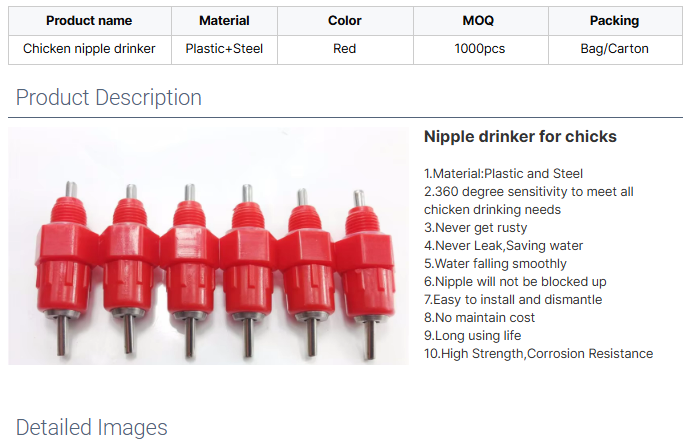Image resolution: width=692 pixels, height=443 pixels.
Task: Select the Red color value cell
Action: click(345, 49)
